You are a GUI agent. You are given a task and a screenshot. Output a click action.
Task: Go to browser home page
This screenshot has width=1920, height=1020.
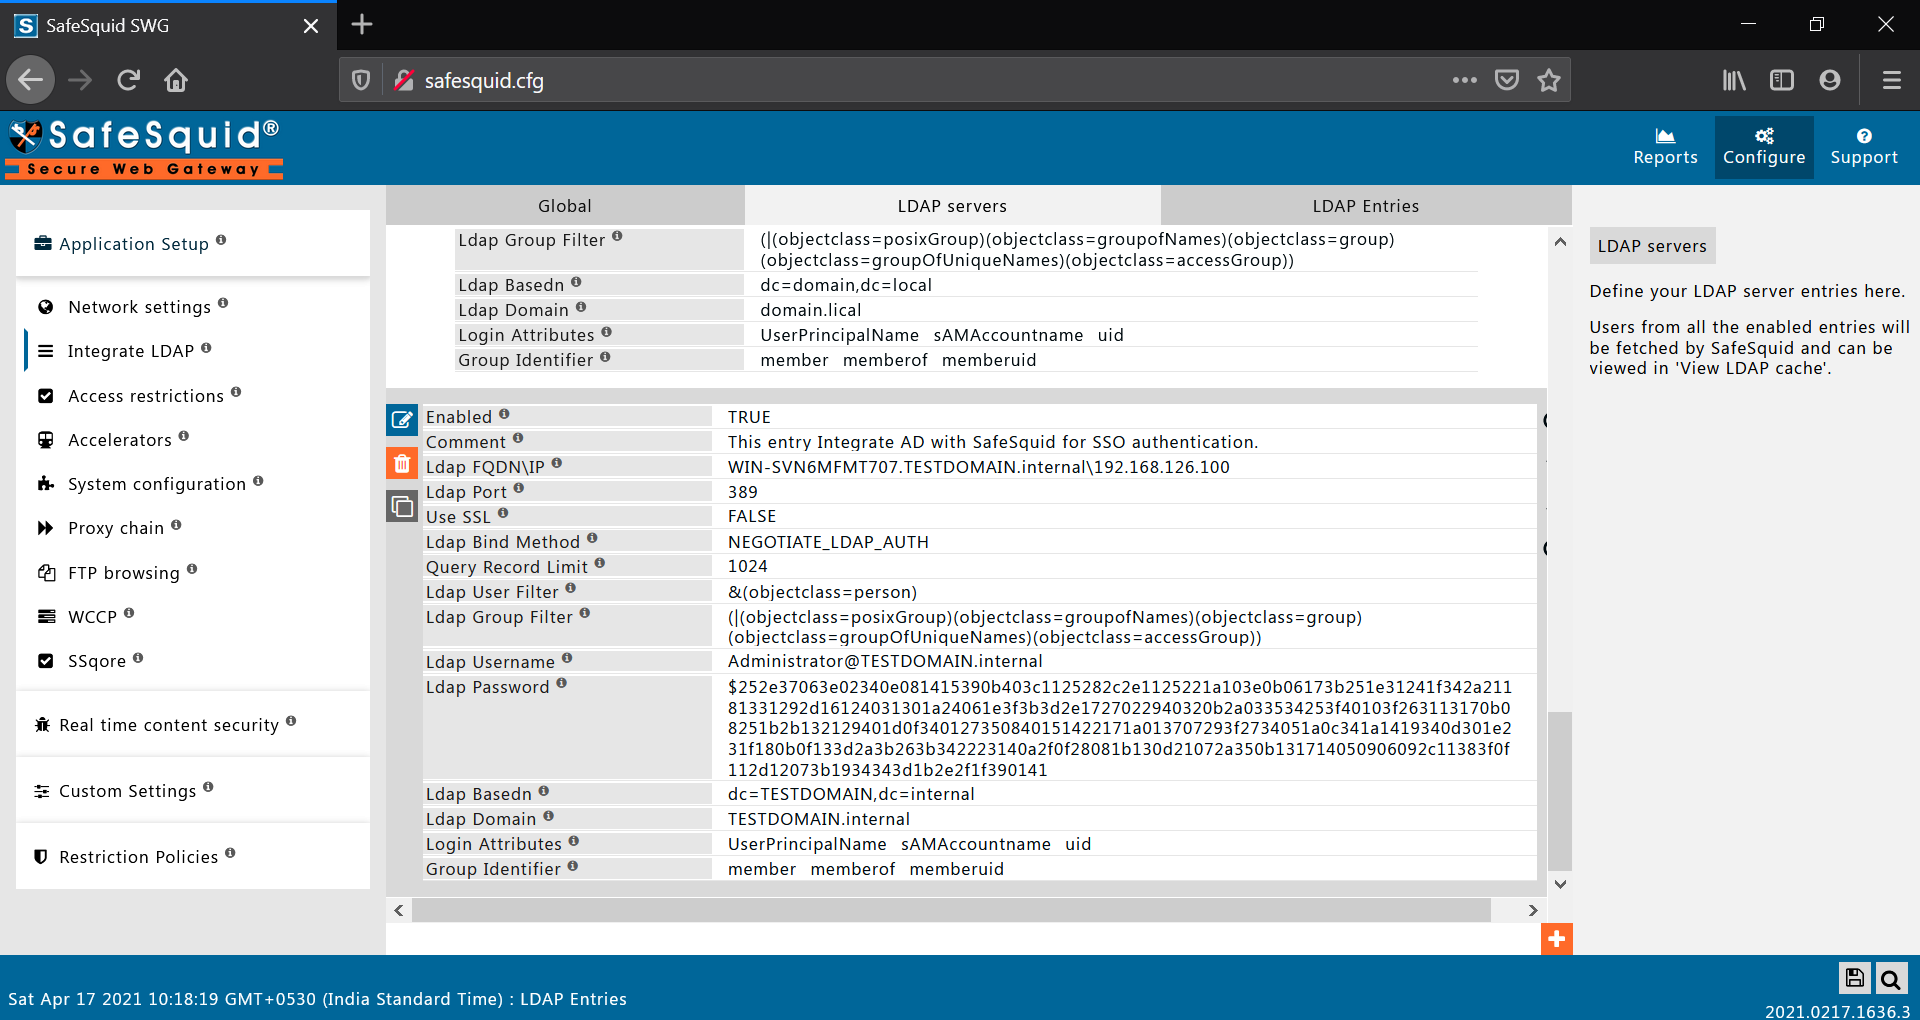pos(176,80)
